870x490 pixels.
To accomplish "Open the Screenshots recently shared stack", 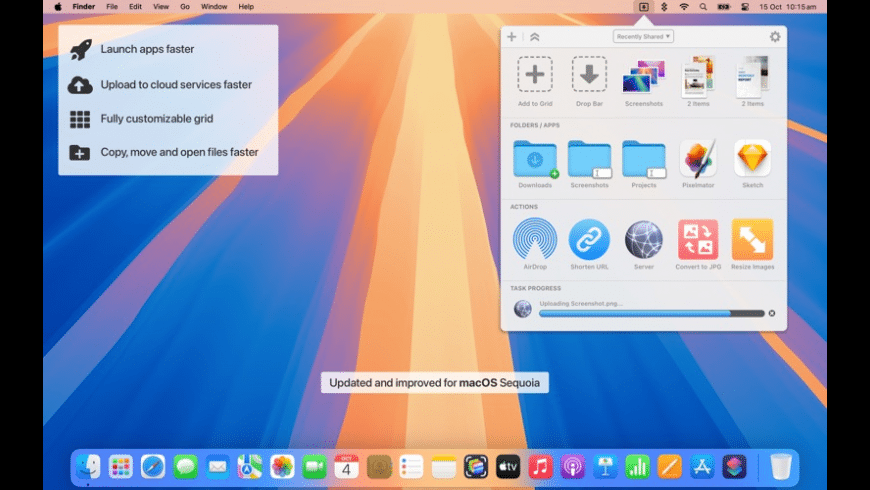I will click(644, 76).
